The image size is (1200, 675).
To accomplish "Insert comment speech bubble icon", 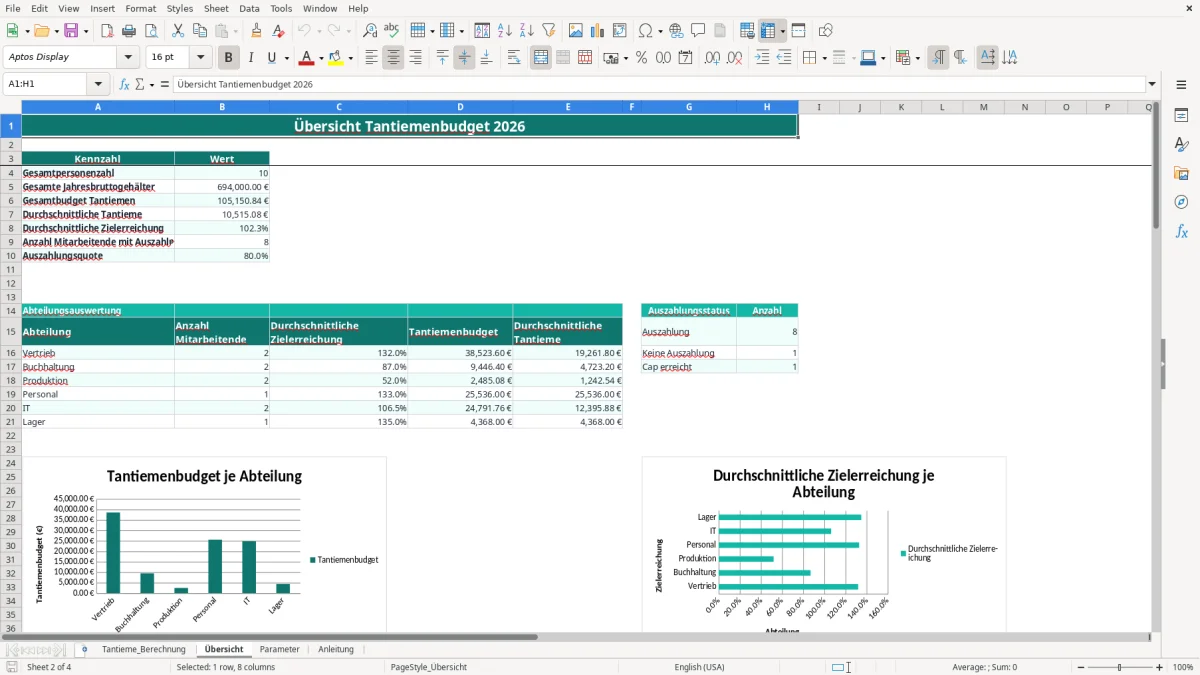I will (698, 31).
